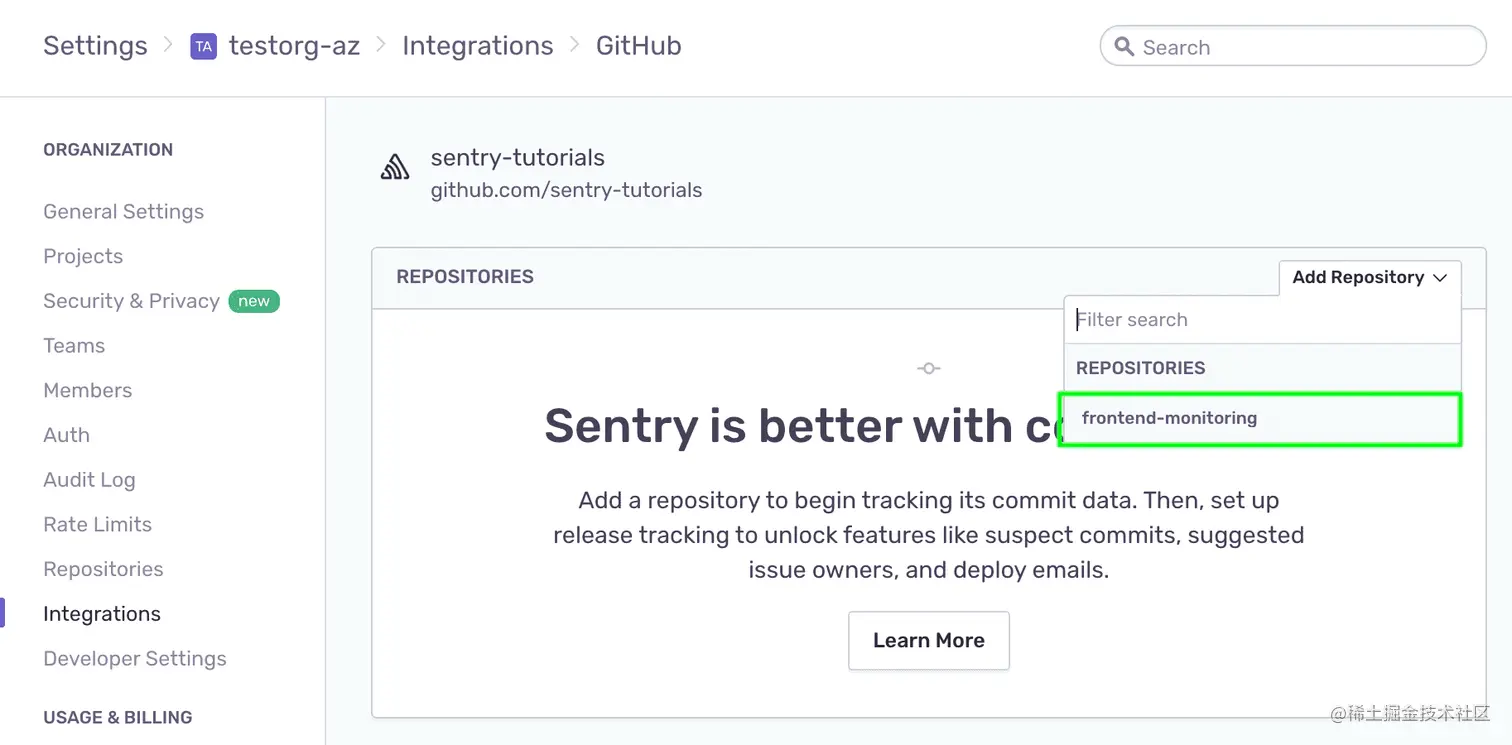This screenshot has height=745, width=1512.
Task: Open the Projects settings page
Action: [x=83, y=256]
